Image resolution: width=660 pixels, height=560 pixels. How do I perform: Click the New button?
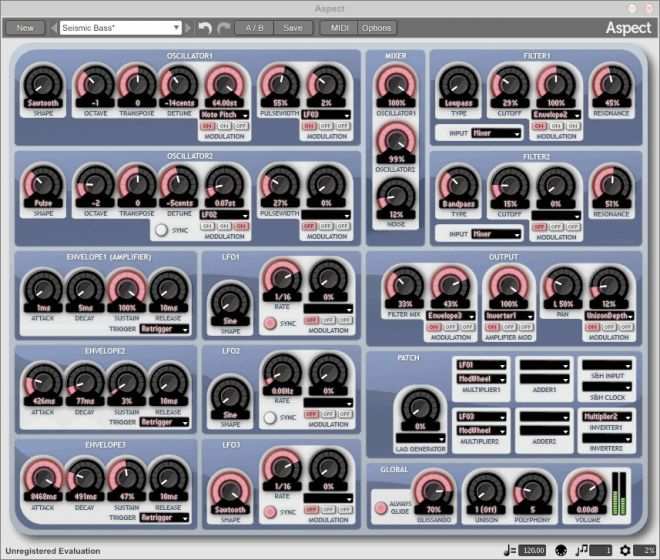click(25, 28)
